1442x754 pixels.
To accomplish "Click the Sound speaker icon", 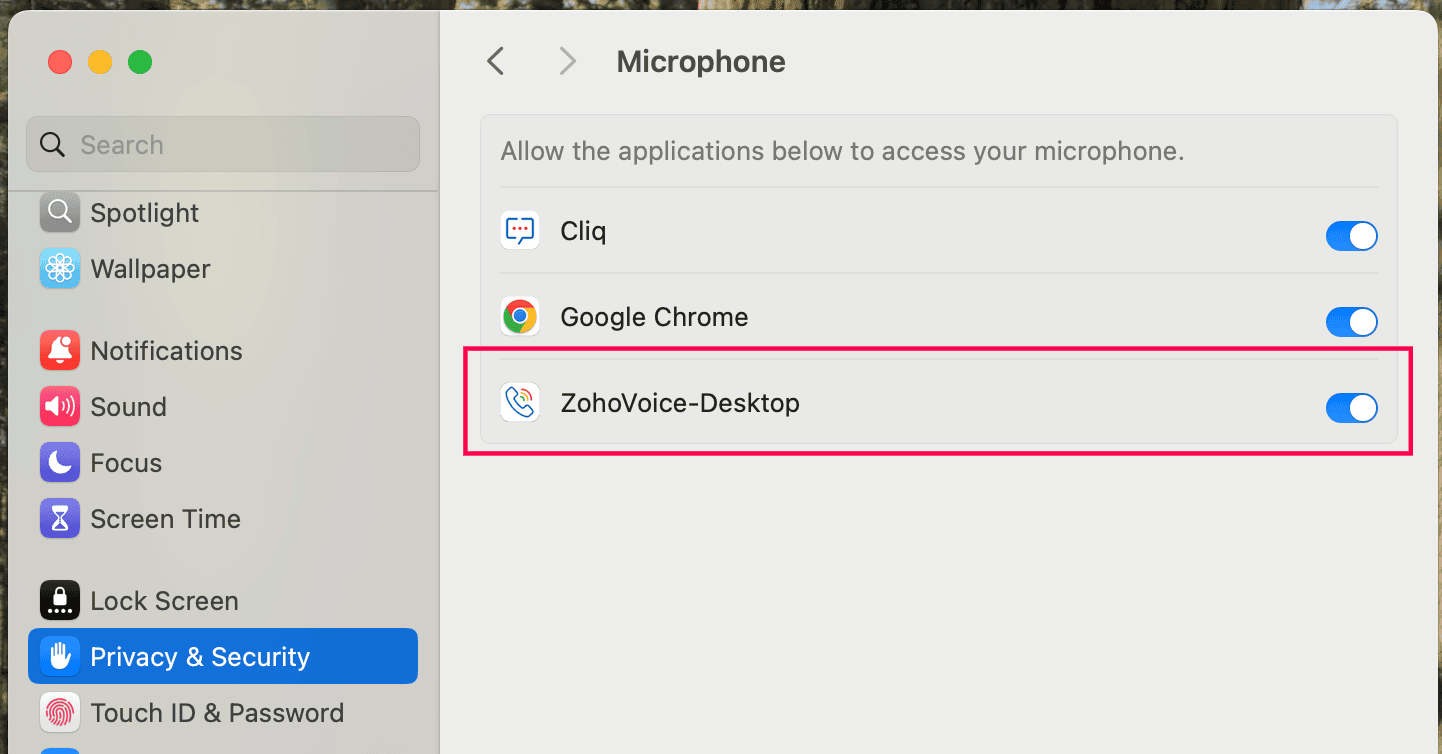I will (60, 407).
